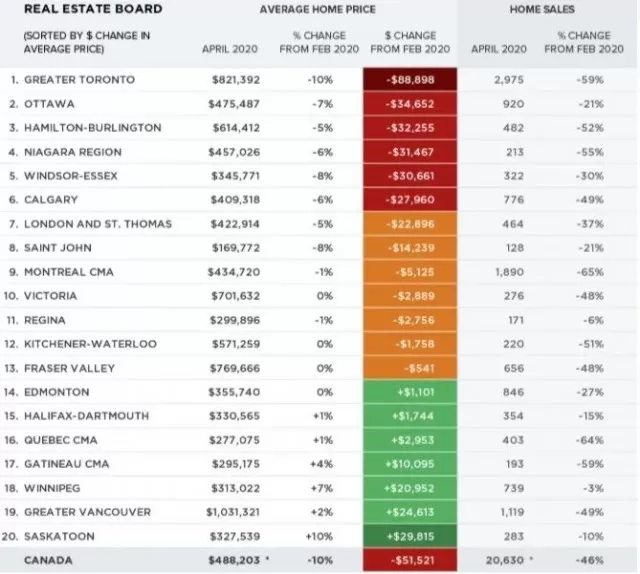Image resolution: width=640 pixels, height=574 pixels.
Task: Click the $ Change From Feb 2020 header
Action: (410, 42)
